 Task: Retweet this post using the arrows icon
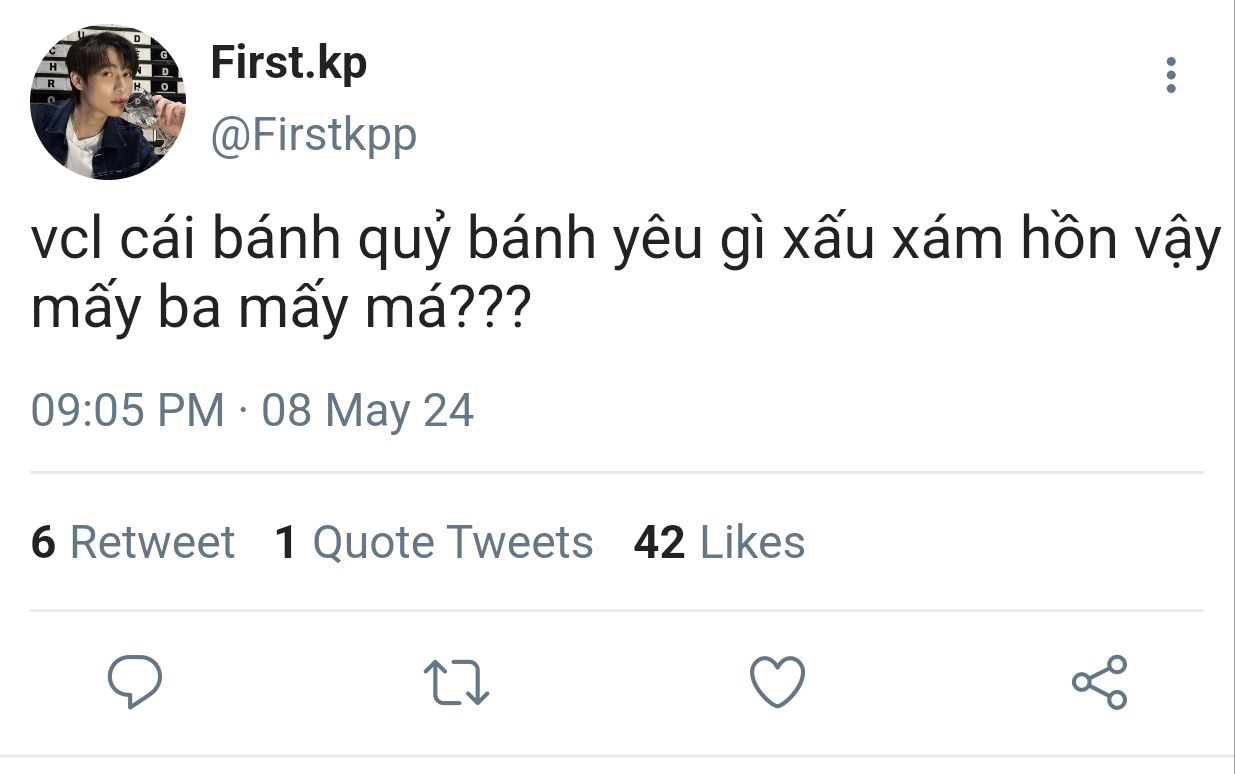(x=456, y=683)
